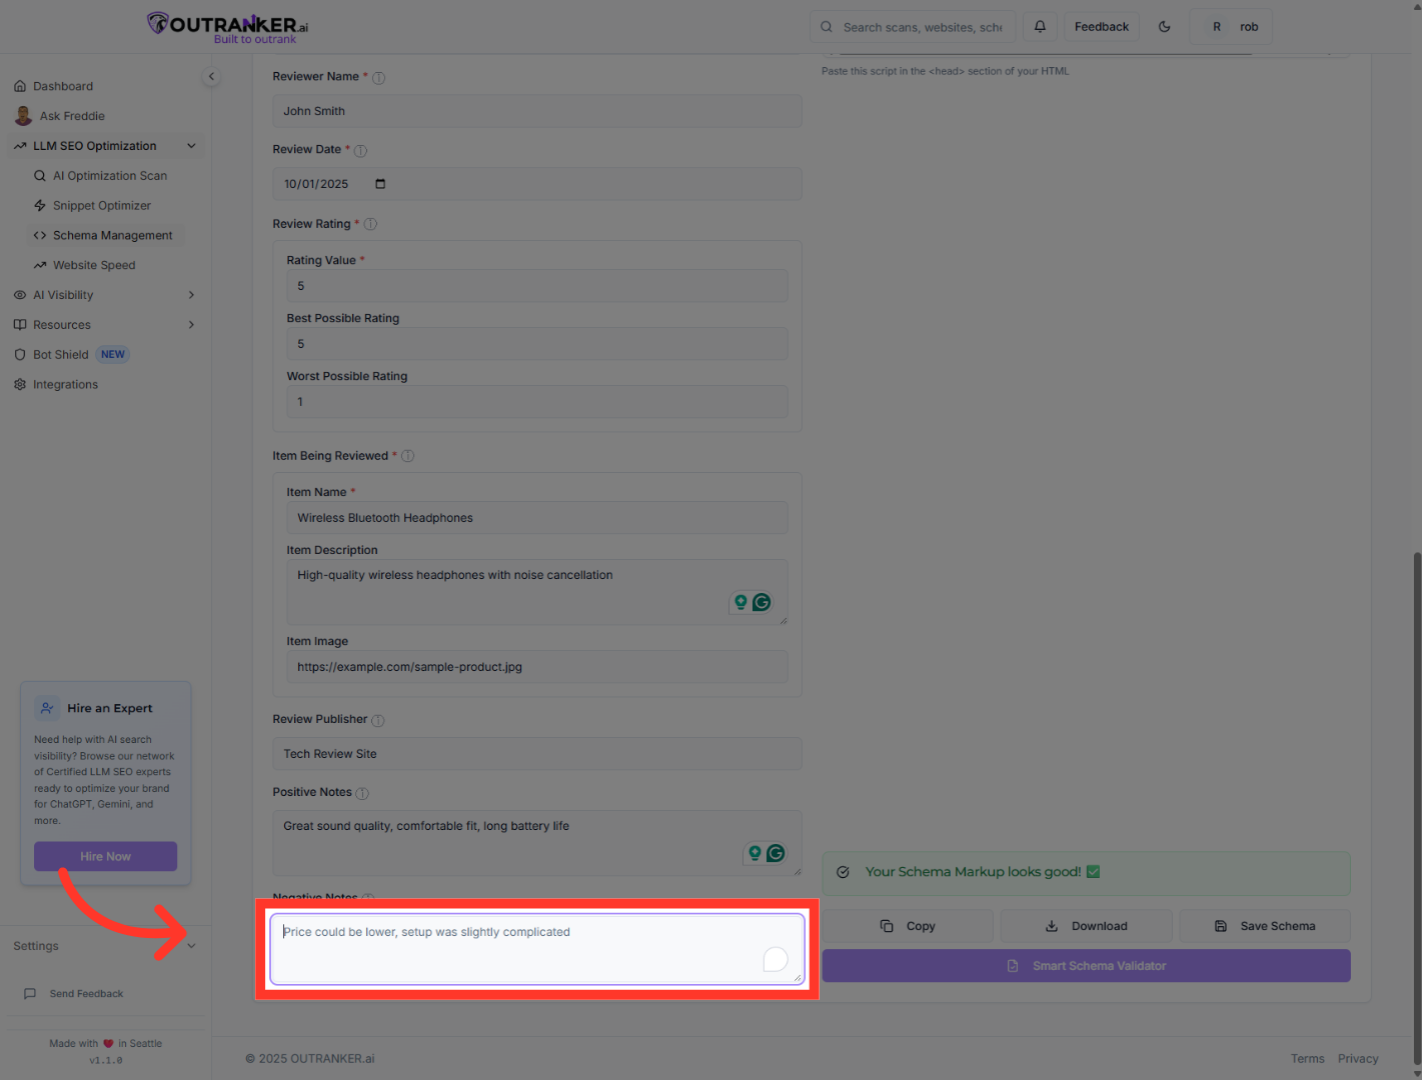Expand the Settings section

[105, 946]
